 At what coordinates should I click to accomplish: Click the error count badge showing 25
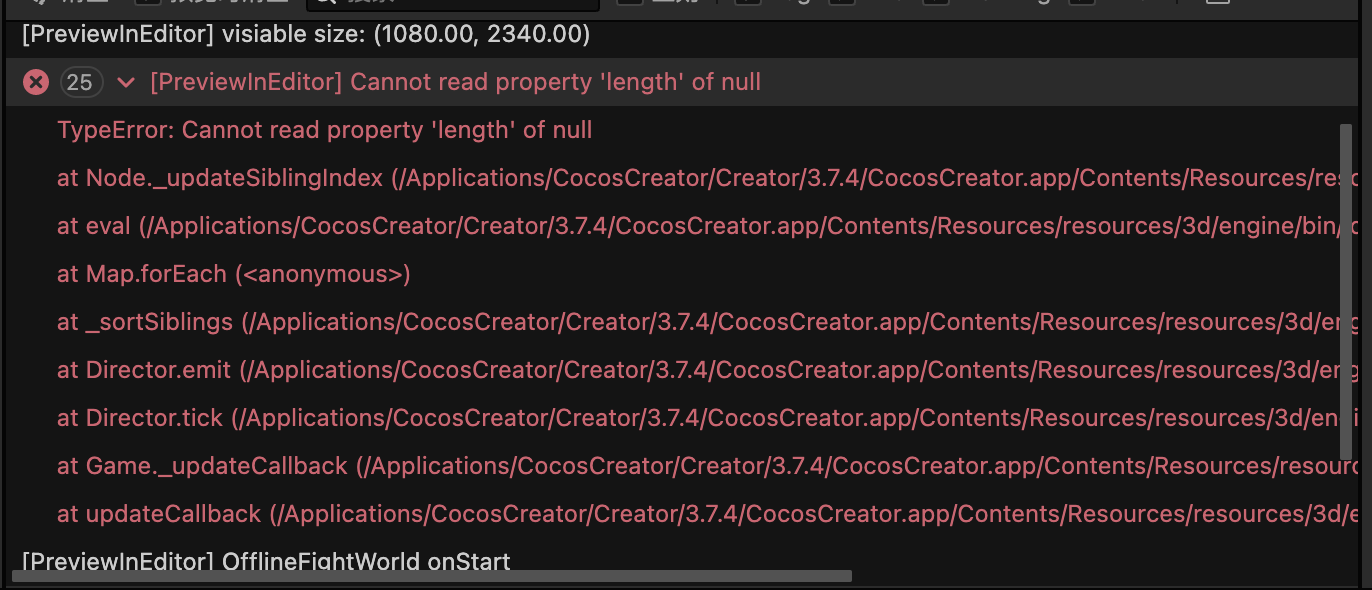click(80, 82)
